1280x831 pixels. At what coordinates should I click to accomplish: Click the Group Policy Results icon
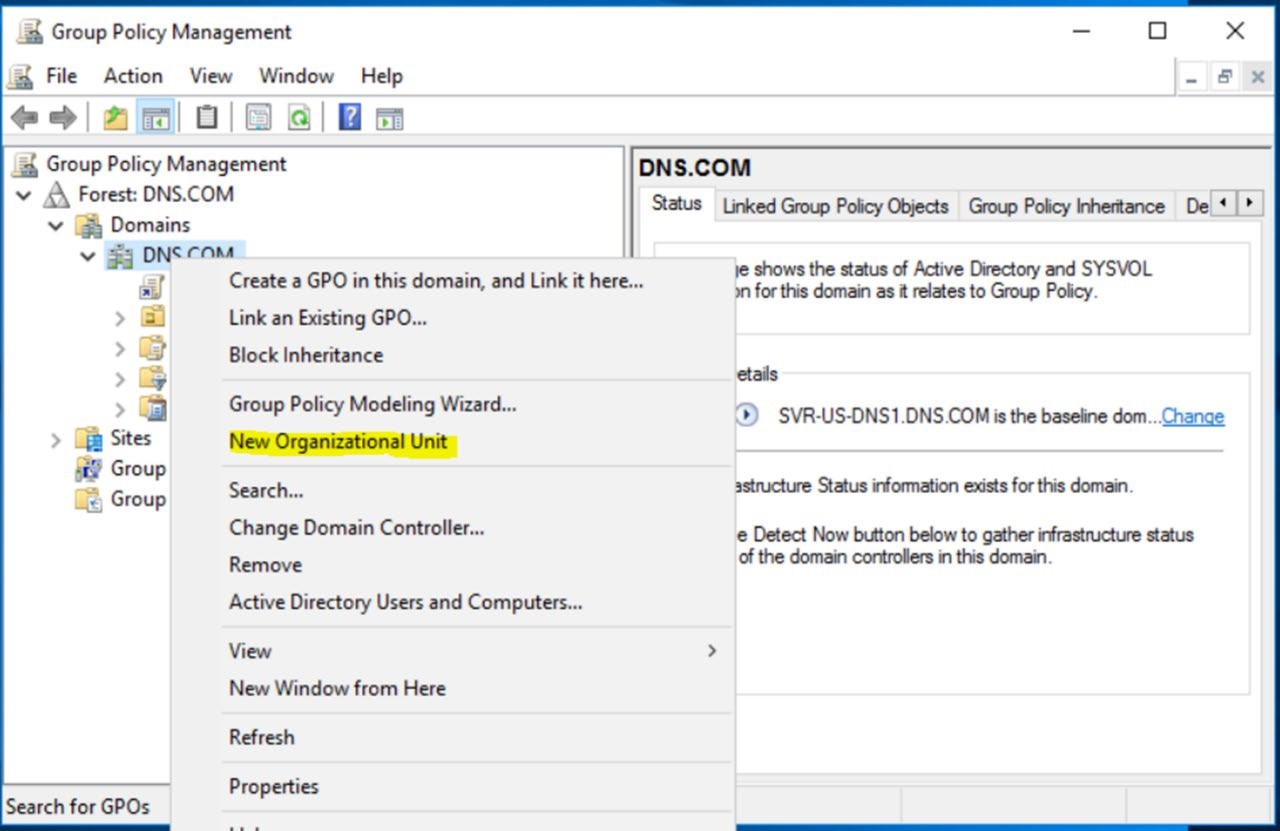(89, 500)
